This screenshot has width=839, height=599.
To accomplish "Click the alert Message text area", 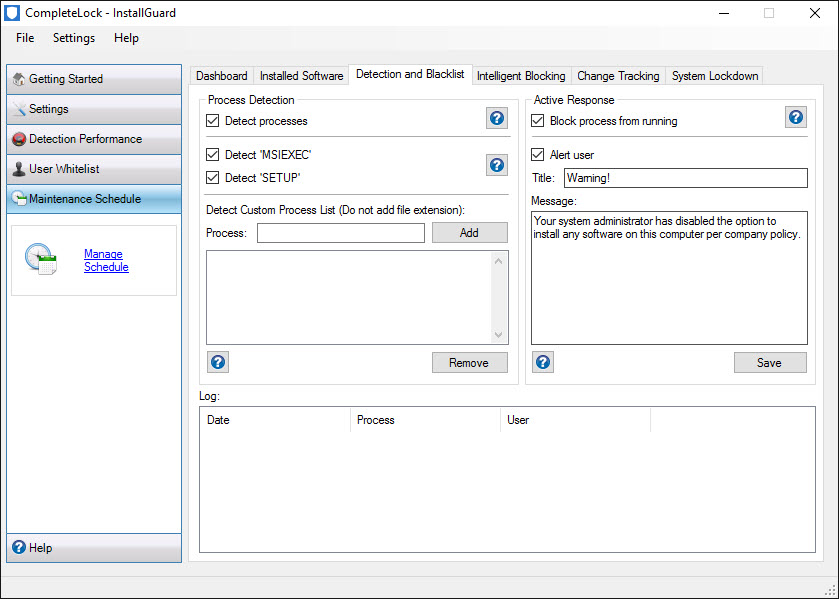I will coord(669,278).
